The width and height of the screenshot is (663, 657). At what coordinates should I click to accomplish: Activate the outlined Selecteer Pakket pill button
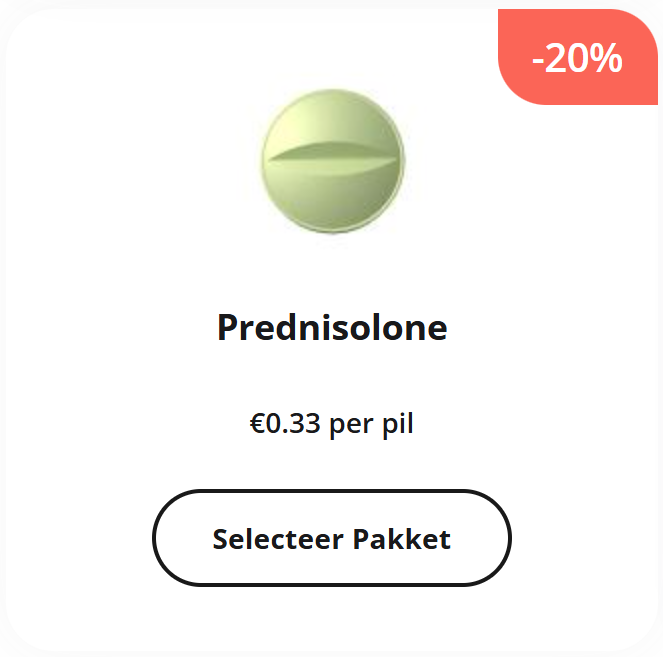coord(332,538)
